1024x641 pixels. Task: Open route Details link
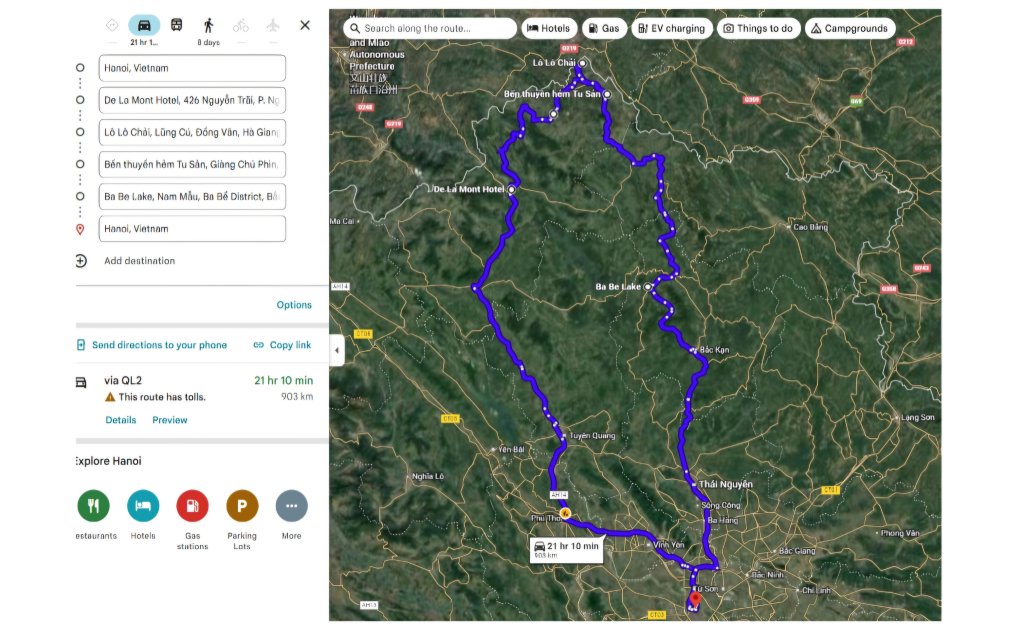(x=121, y=420)
